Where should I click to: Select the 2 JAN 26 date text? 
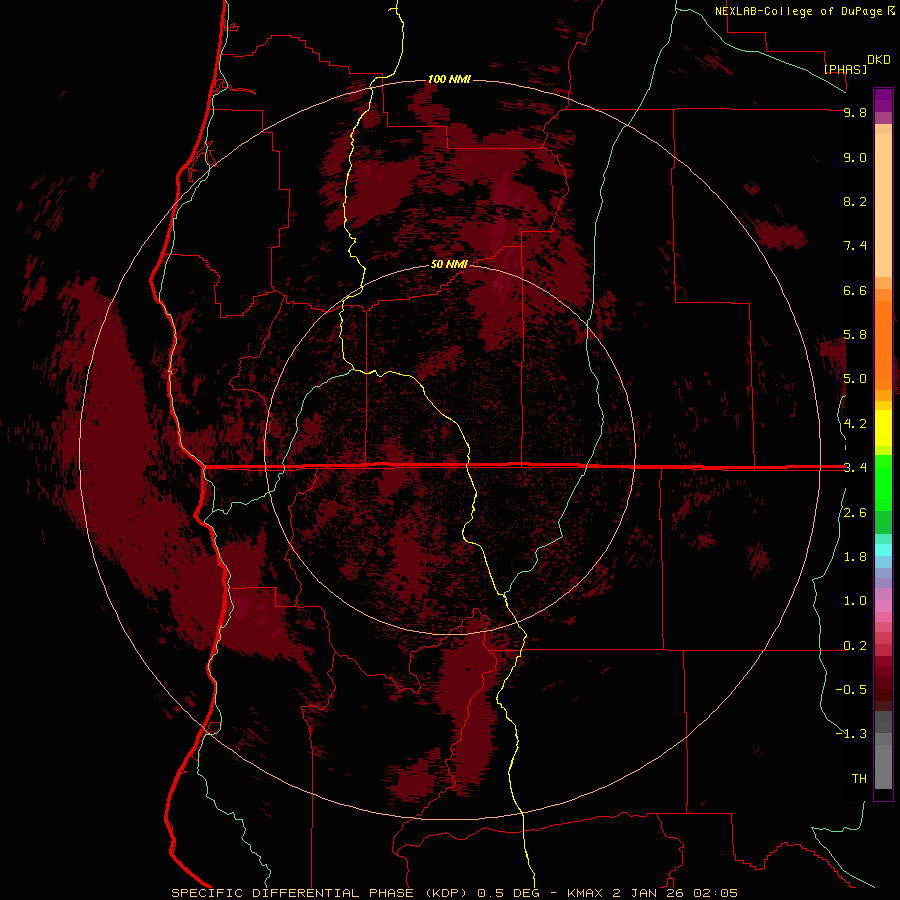click(x=648, y=893)
